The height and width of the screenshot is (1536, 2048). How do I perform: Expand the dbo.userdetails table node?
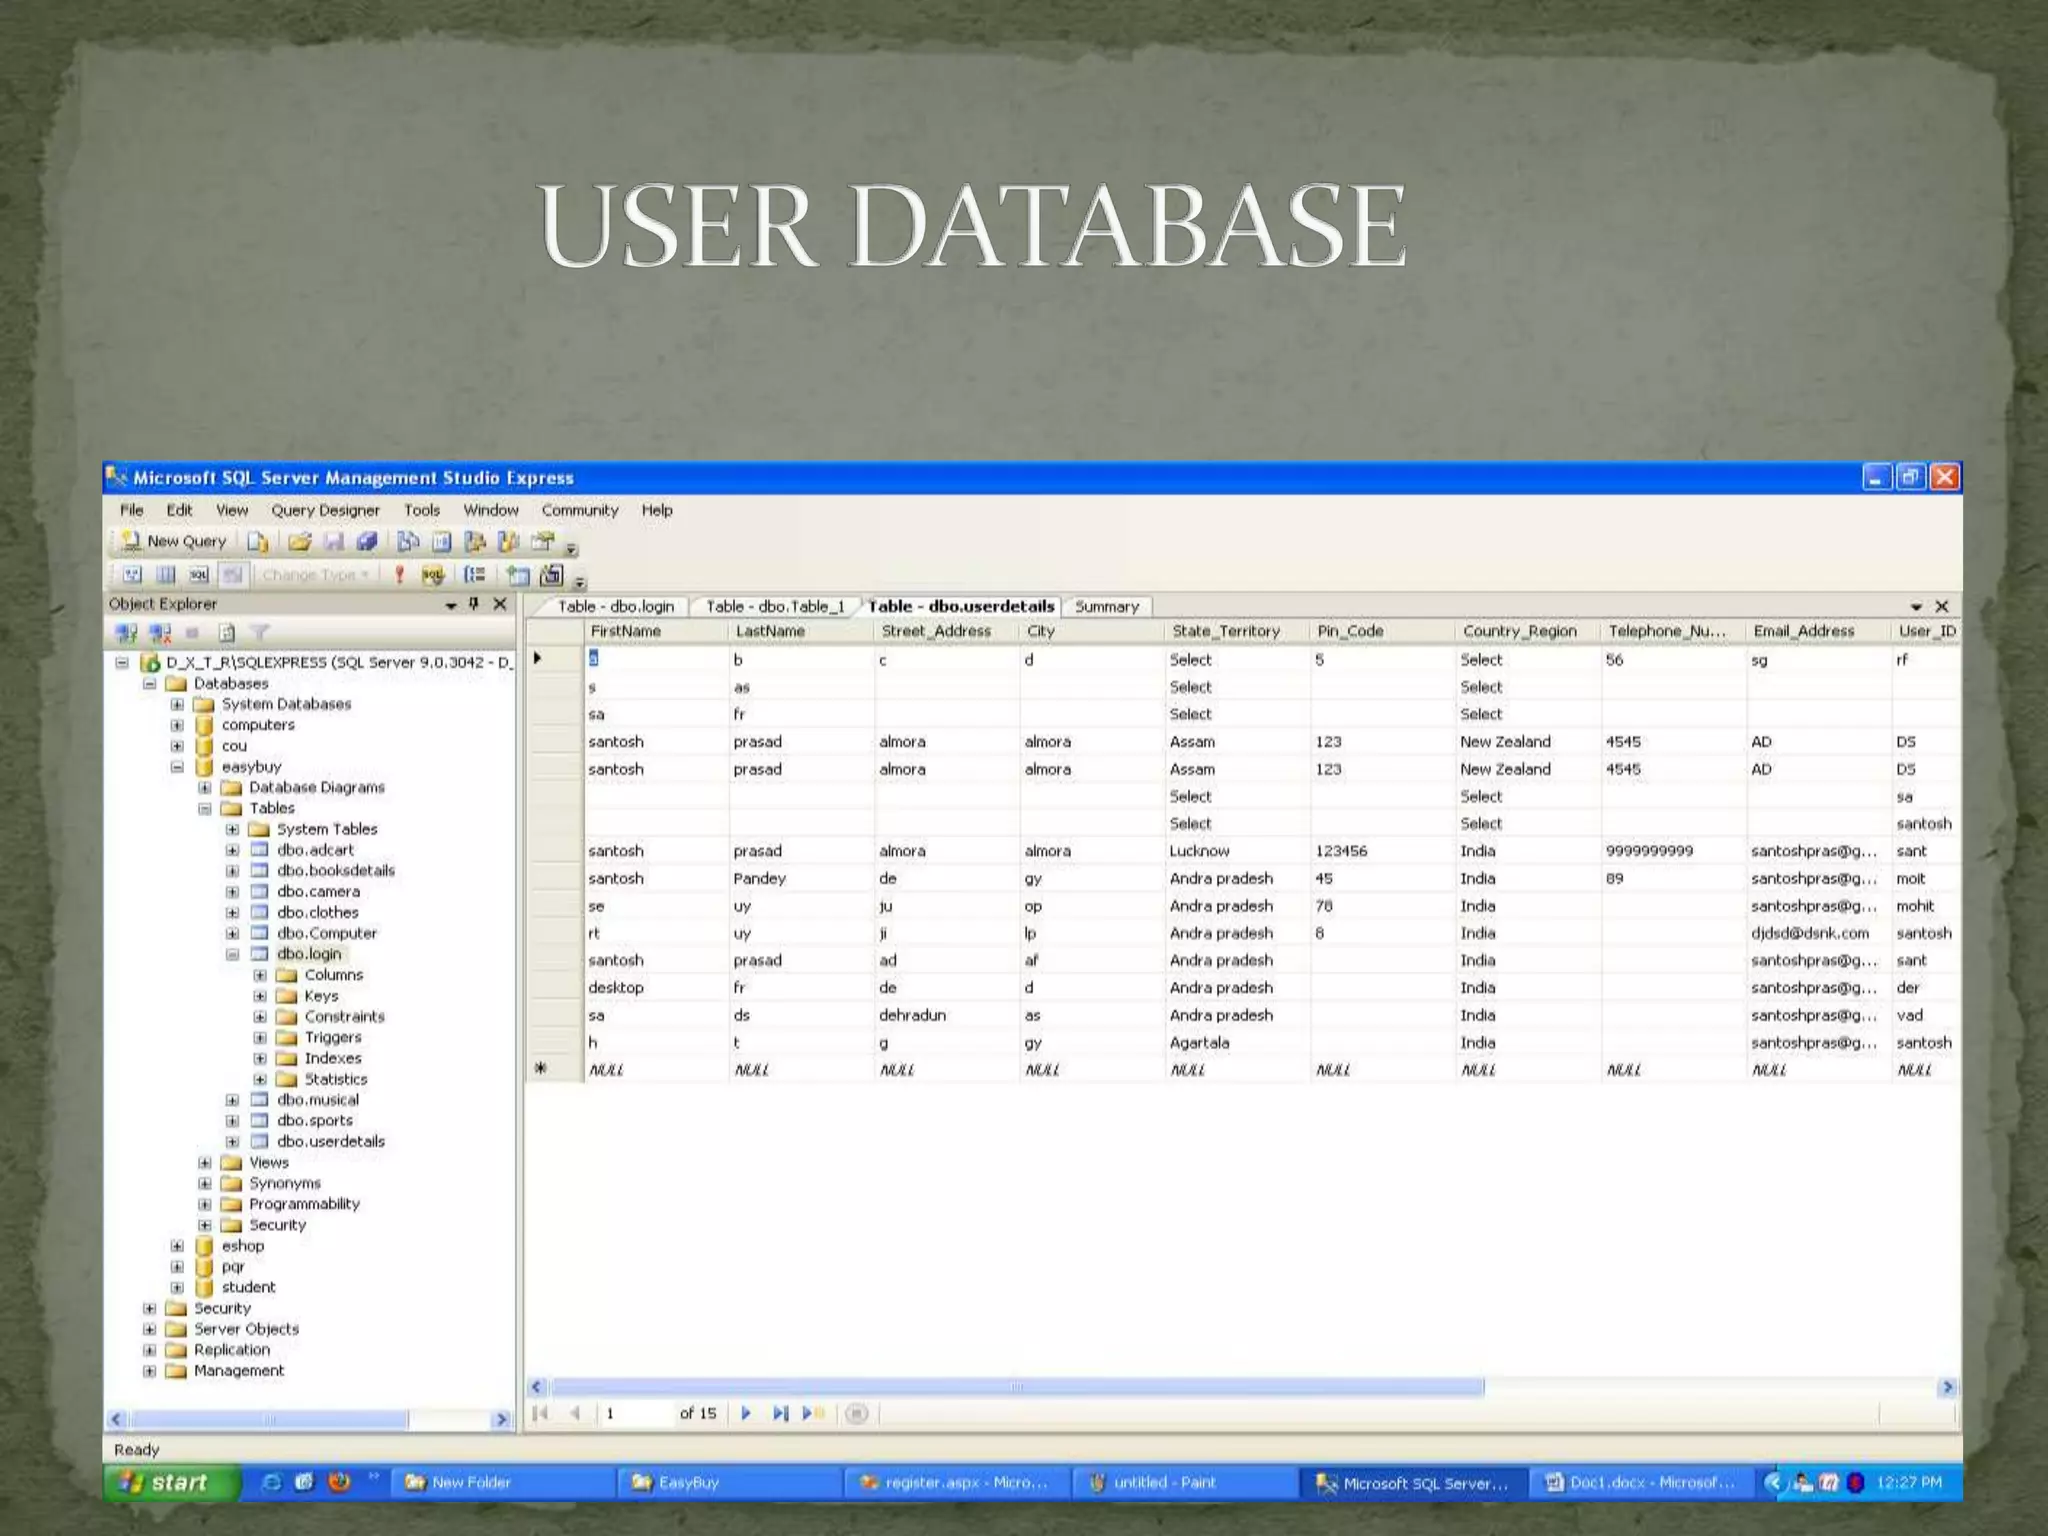[232, 1142]
